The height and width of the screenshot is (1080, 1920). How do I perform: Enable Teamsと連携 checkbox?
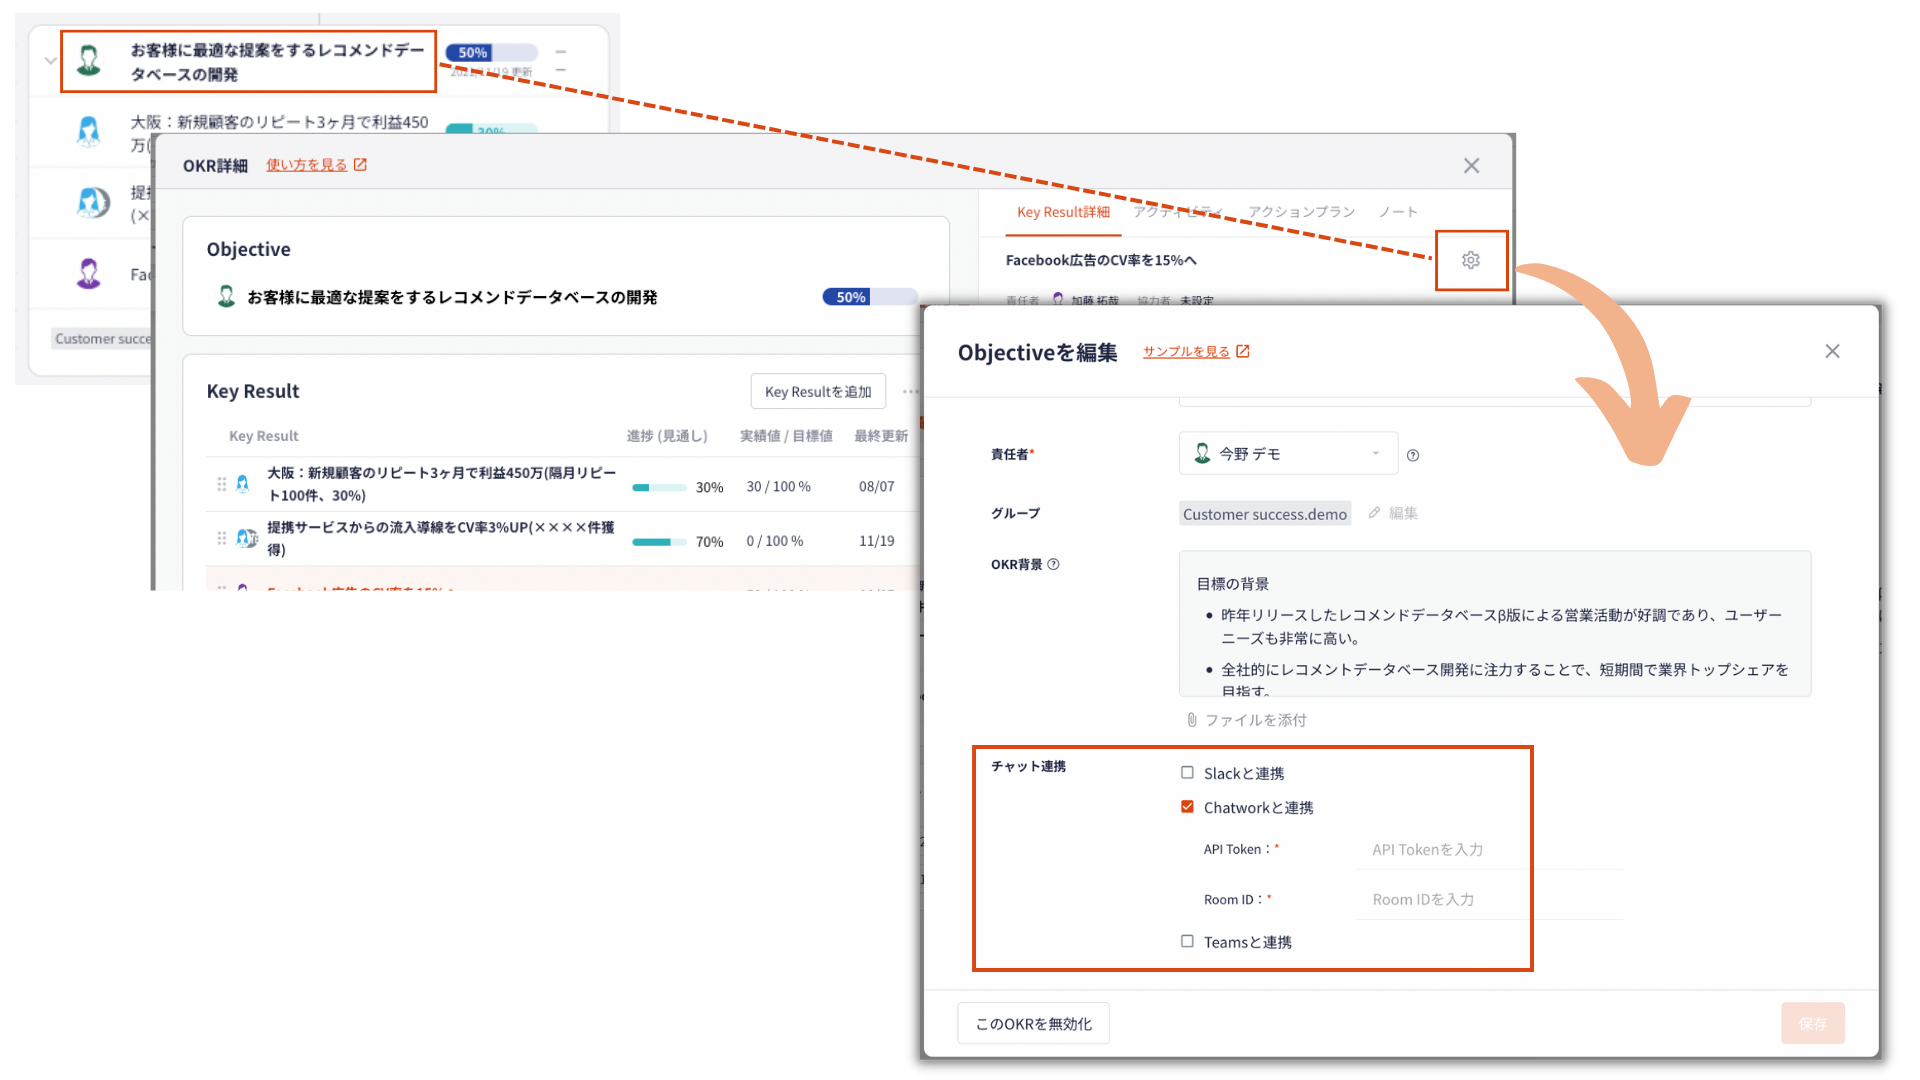(1187, 941)
